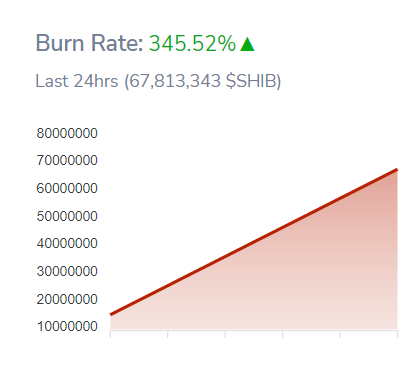This screenshot has height=377, width=419.
Task: Click the chart line's lowest starting point
Action: point(111,314)
